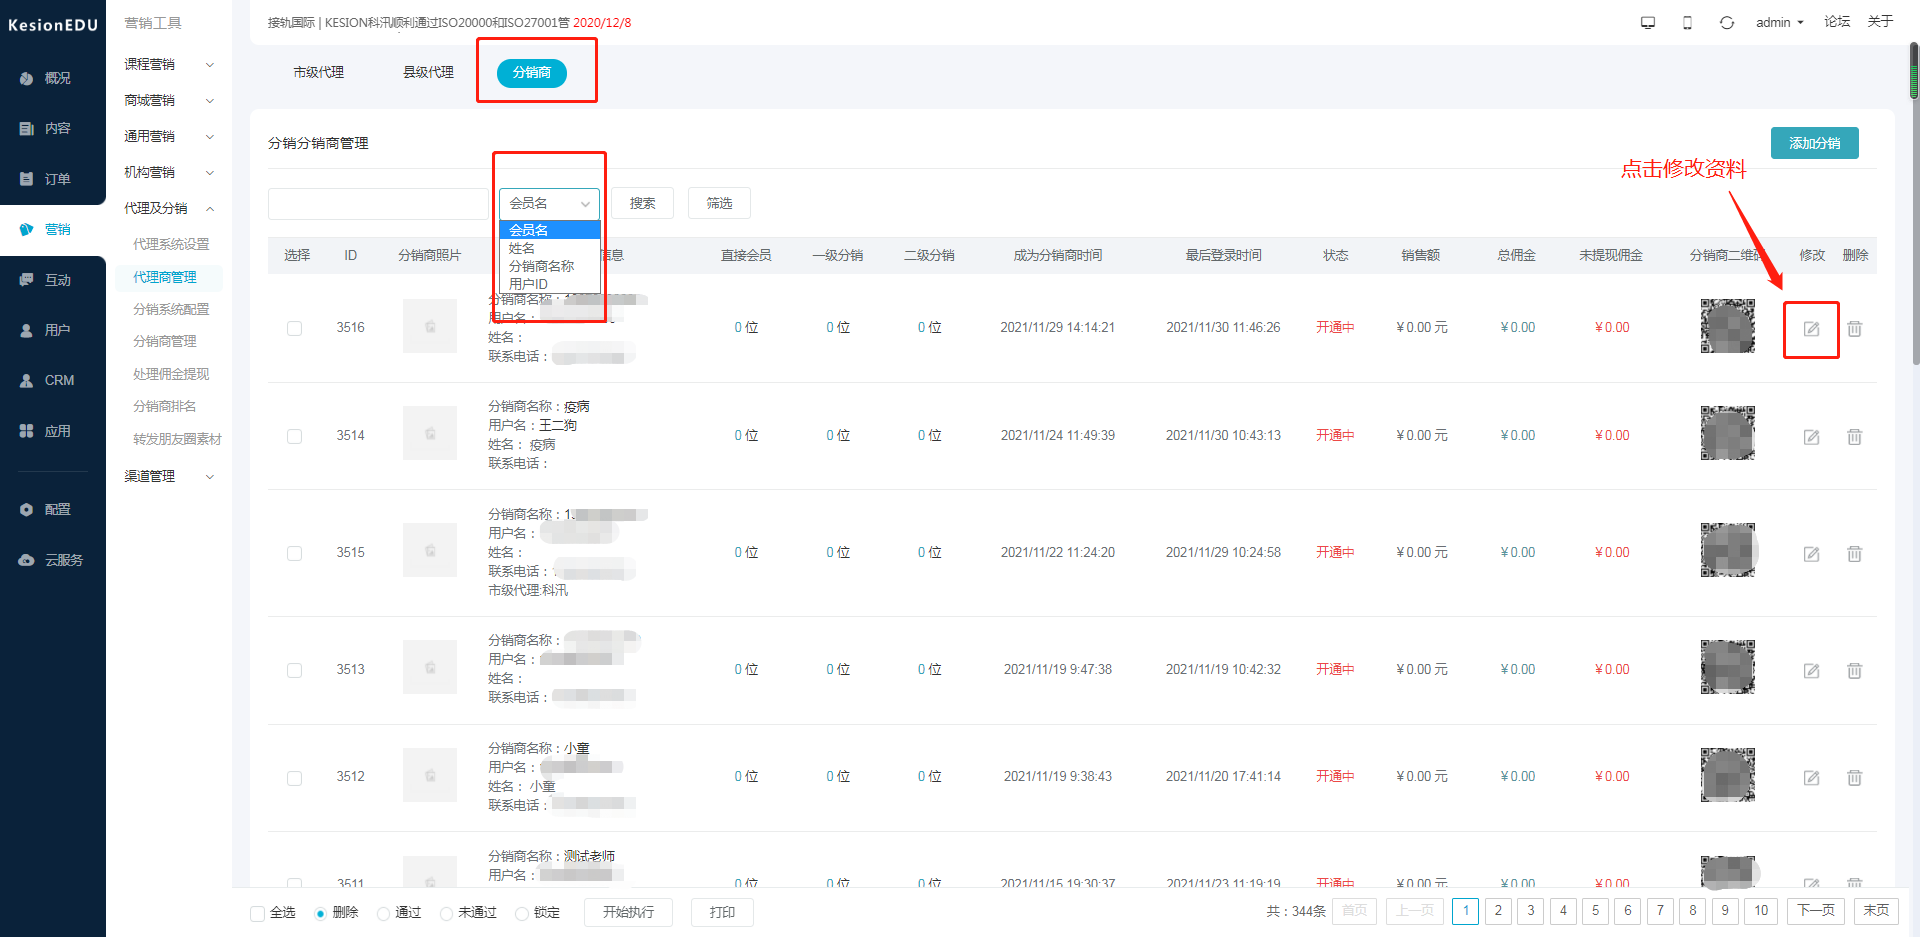Choose 分销商名称 in the dropdown list
Image resolution: width=1920 pixels, height=937 pixels.
point(549,266)
